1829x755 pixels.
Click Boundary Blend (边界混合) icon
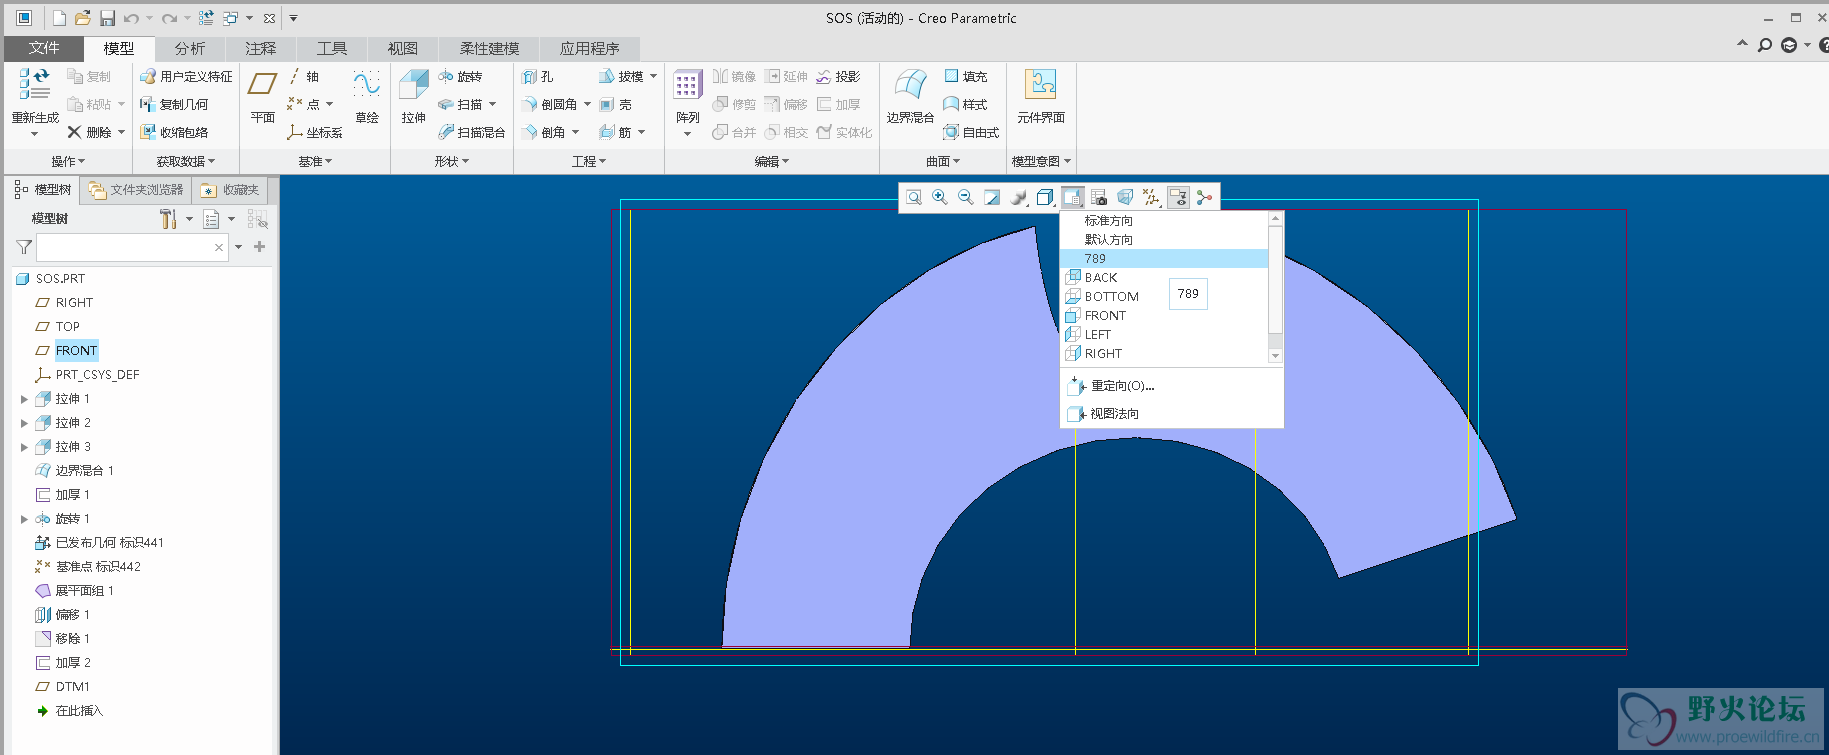(x=910, y=86)
